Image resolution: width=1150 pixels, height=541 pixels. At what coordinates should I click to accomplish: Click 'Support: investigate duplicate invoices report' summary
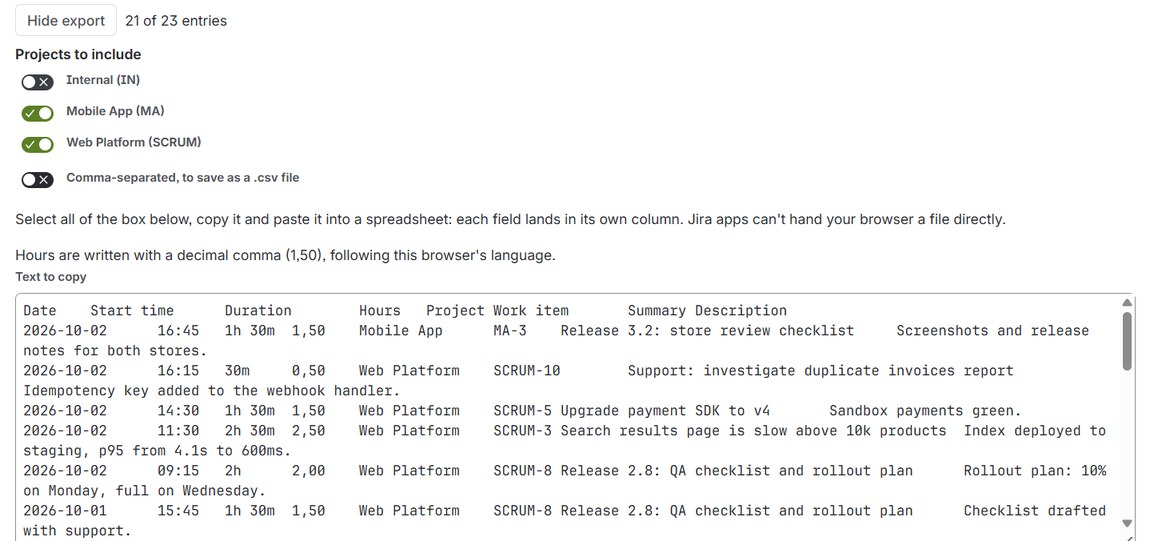coord(821,371)
